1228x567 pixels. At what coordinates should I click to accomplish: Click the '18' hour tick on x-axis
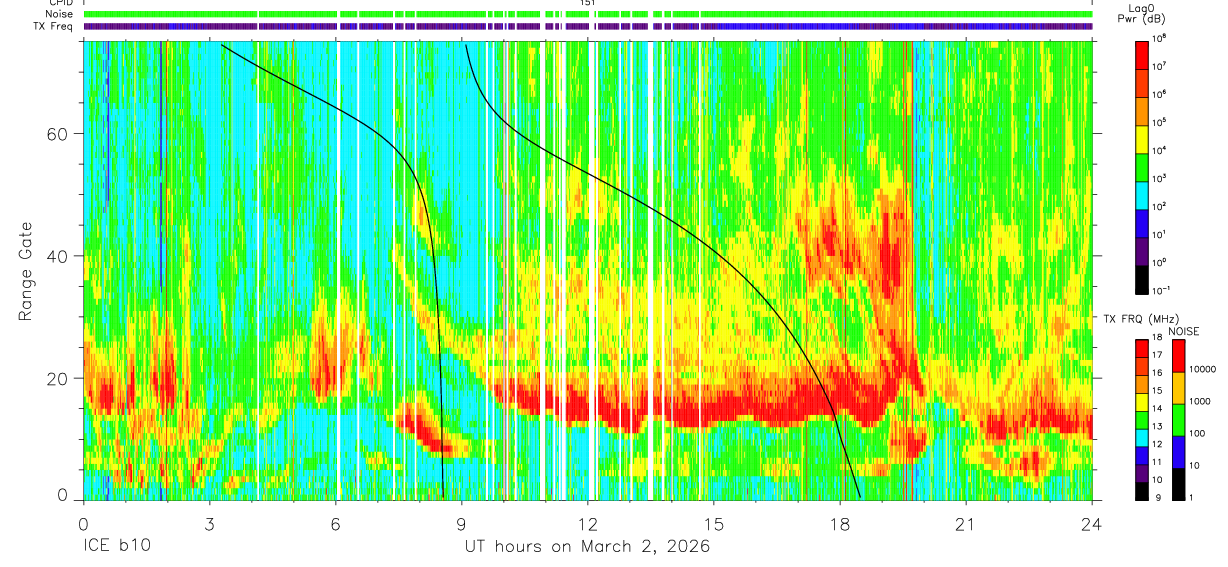point(840,523)
